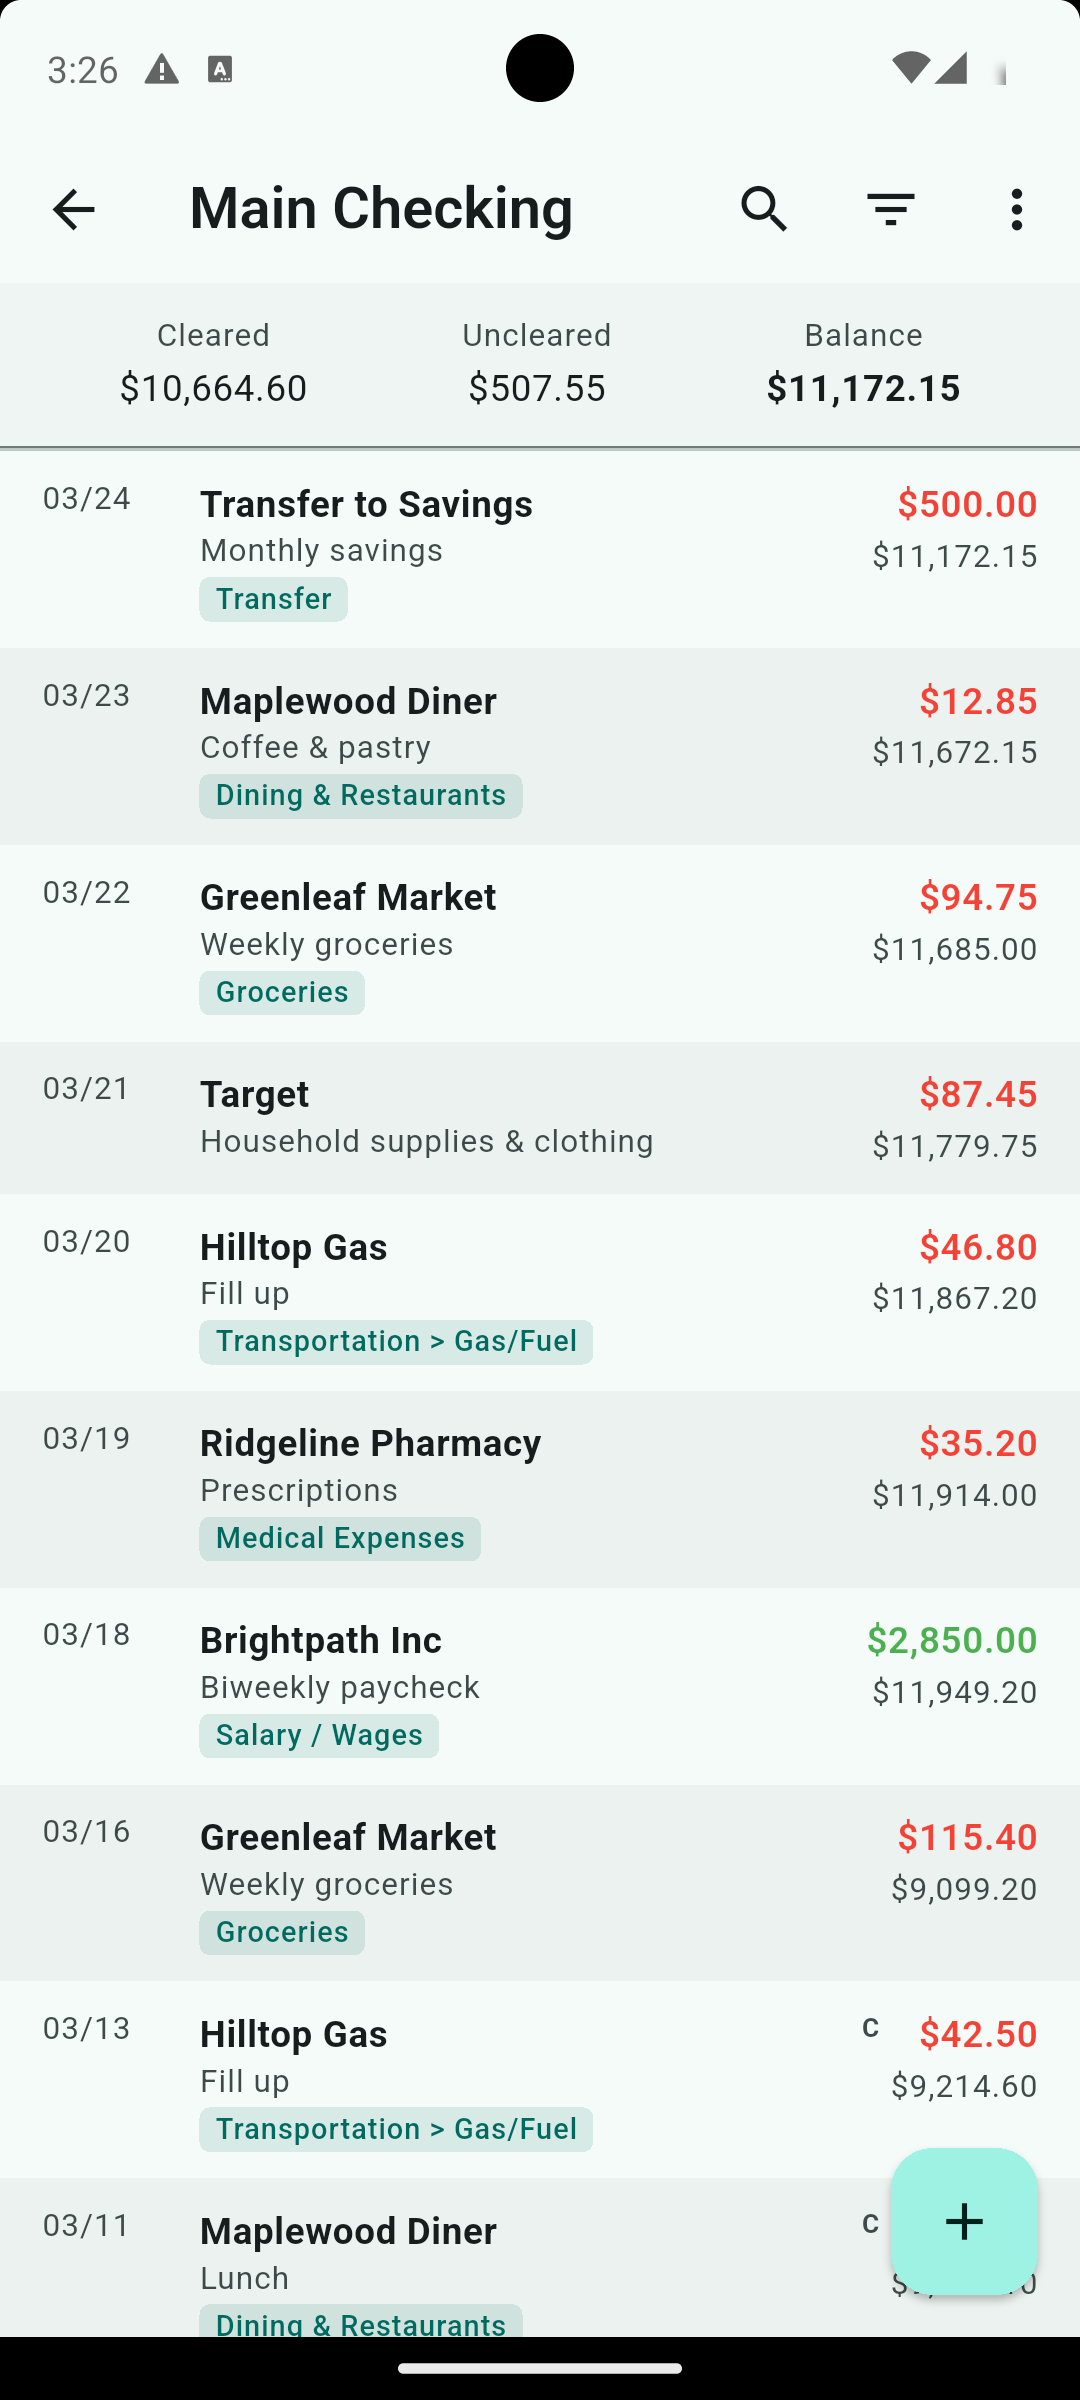Select the Transfer category tag

coord(273,599)
